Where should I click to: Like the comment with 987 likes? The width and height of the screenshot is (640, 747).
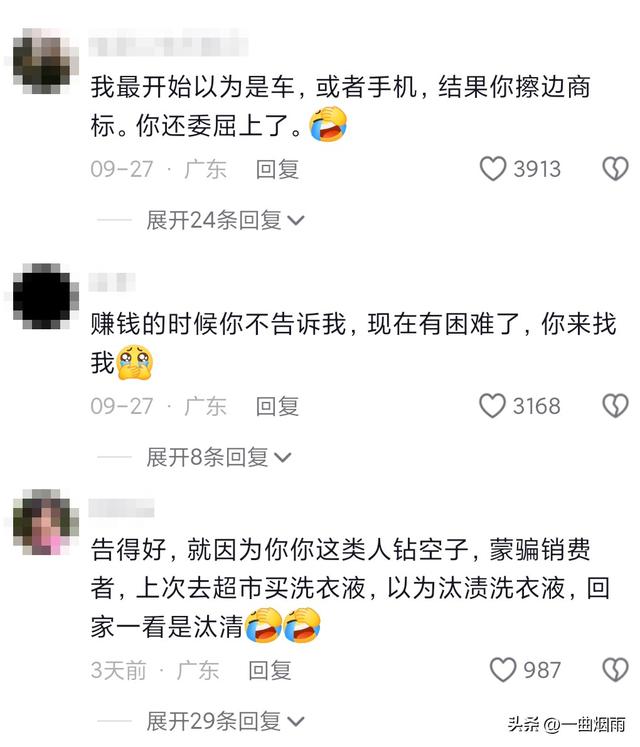pos(503,670)
